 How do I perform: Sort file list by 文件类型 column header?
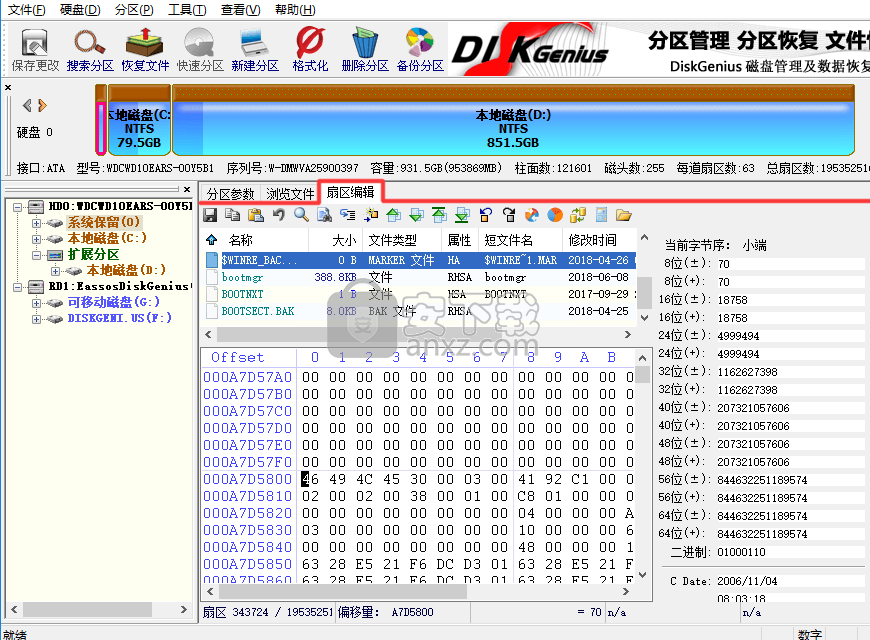pos(402,240)
